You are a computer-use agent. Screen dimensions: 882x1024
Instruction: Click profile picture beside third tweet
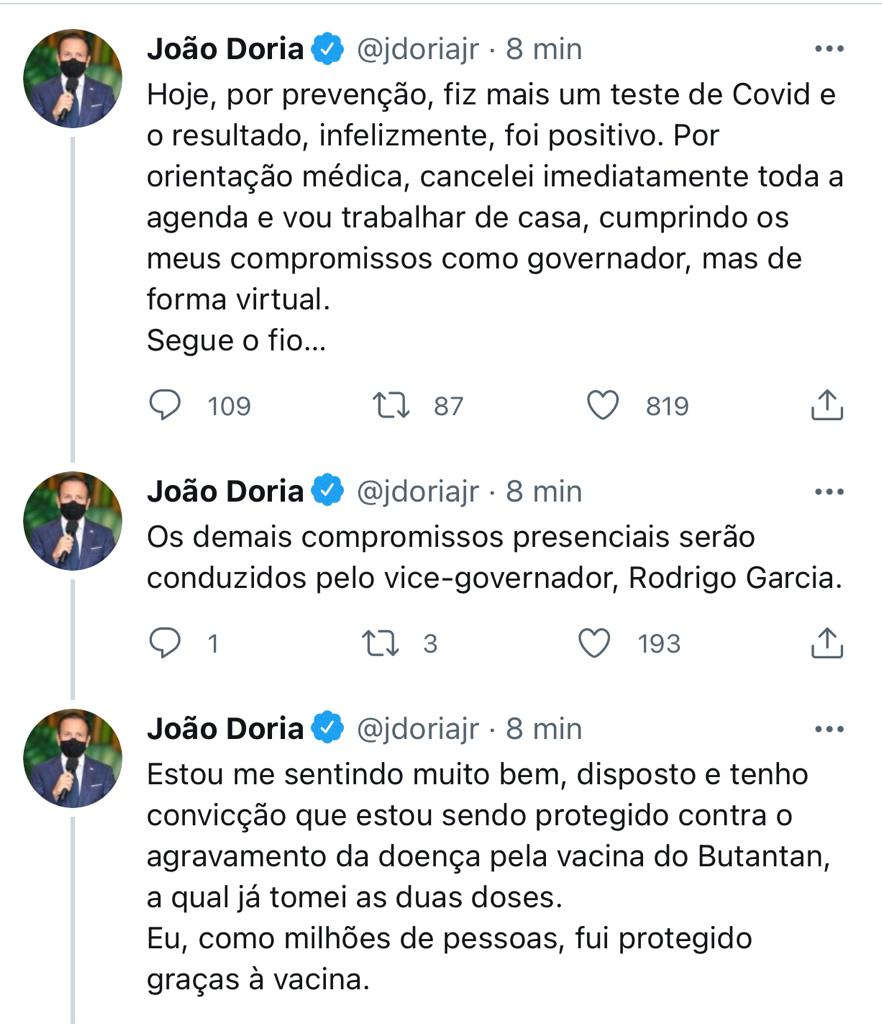[x=73, y=759]
